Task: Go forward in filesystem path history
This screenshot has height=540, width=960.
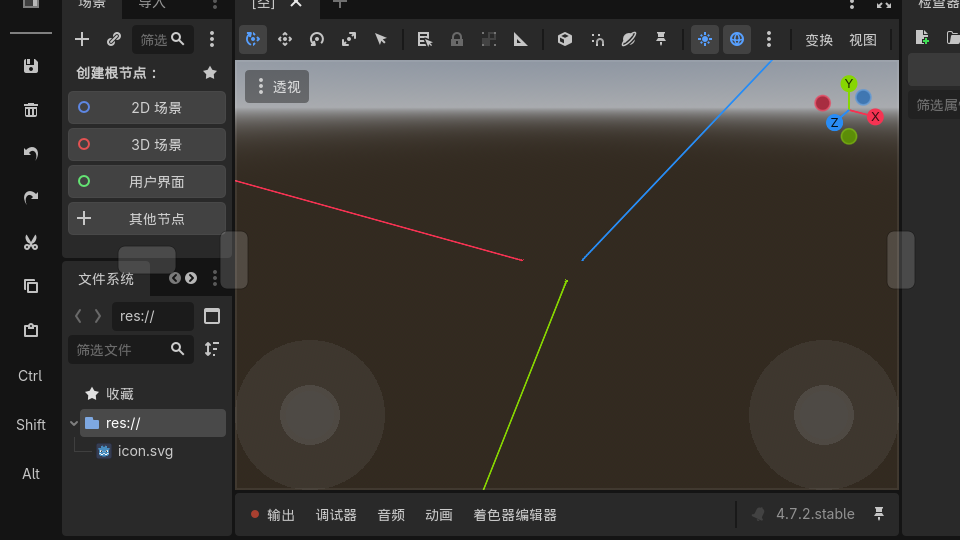Action: [x=97, y=316]
